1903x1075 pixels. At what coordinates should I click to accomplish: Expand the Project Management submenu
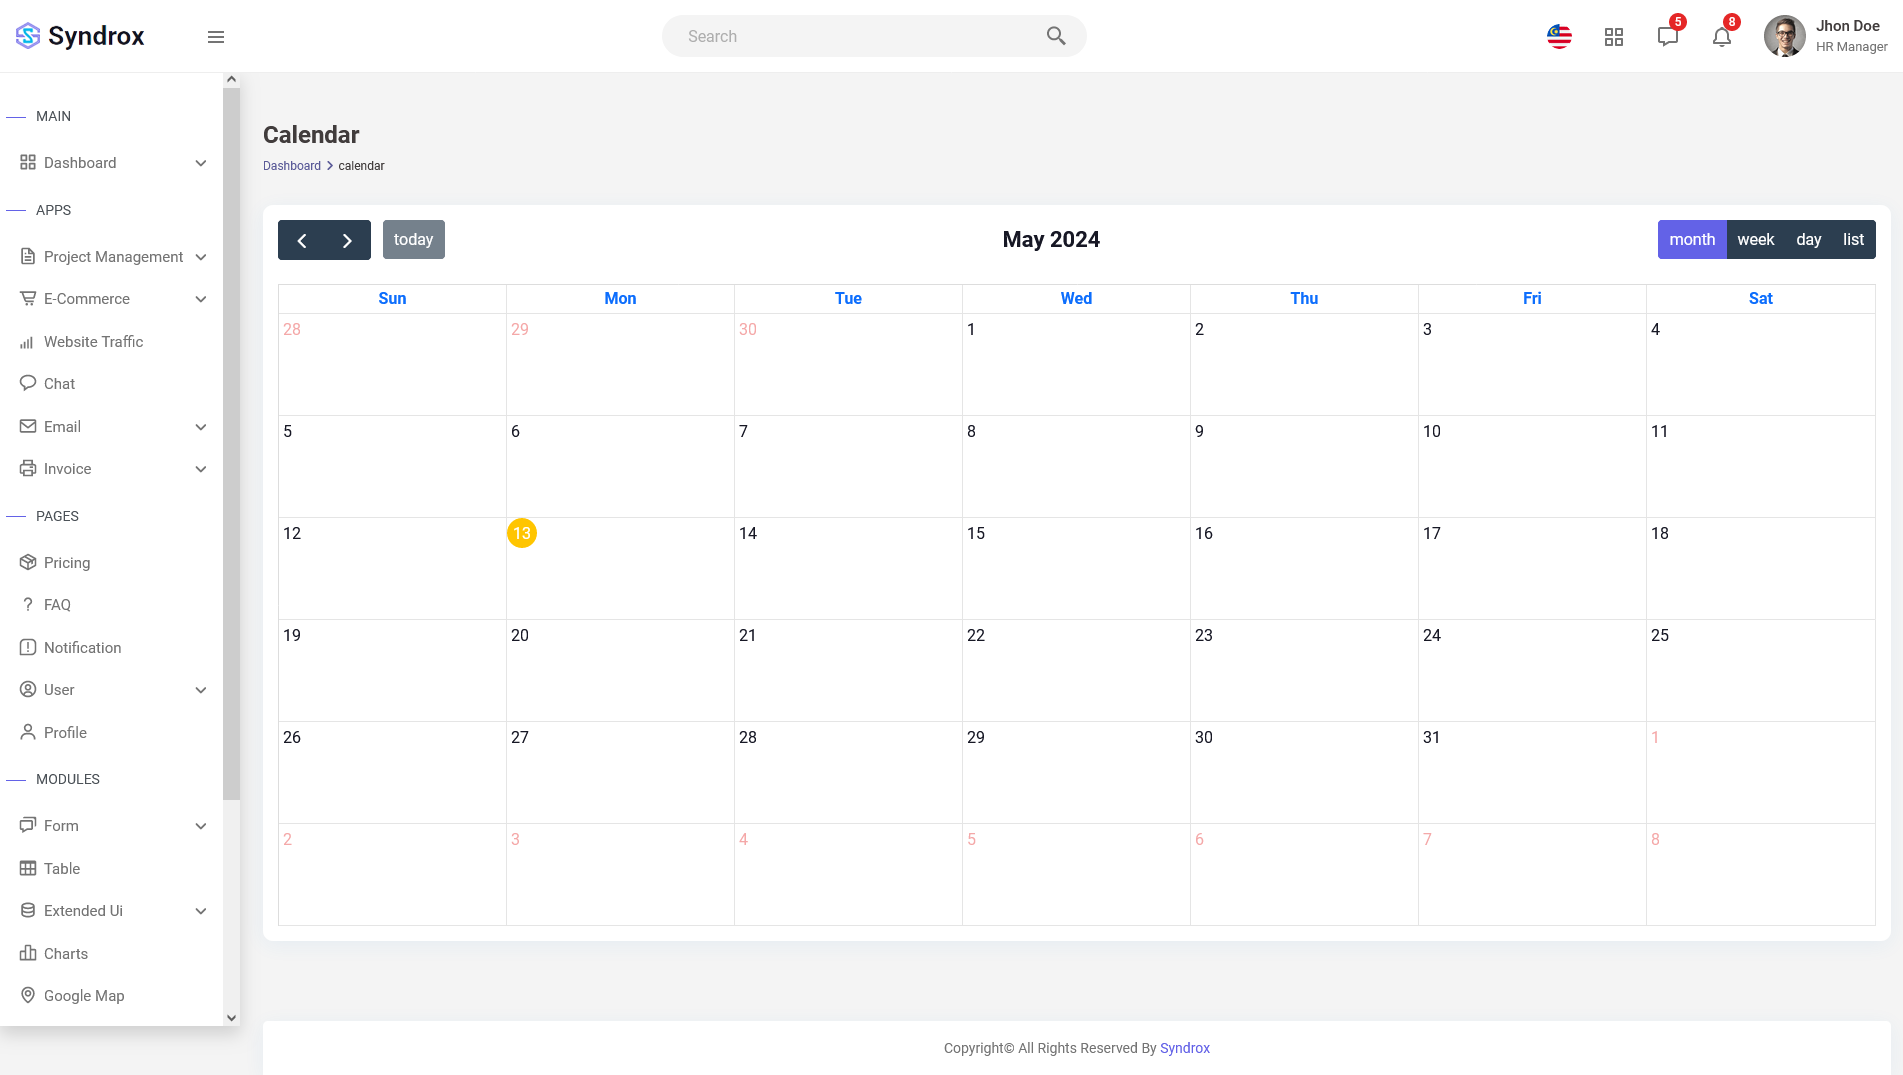pos(112,257)
